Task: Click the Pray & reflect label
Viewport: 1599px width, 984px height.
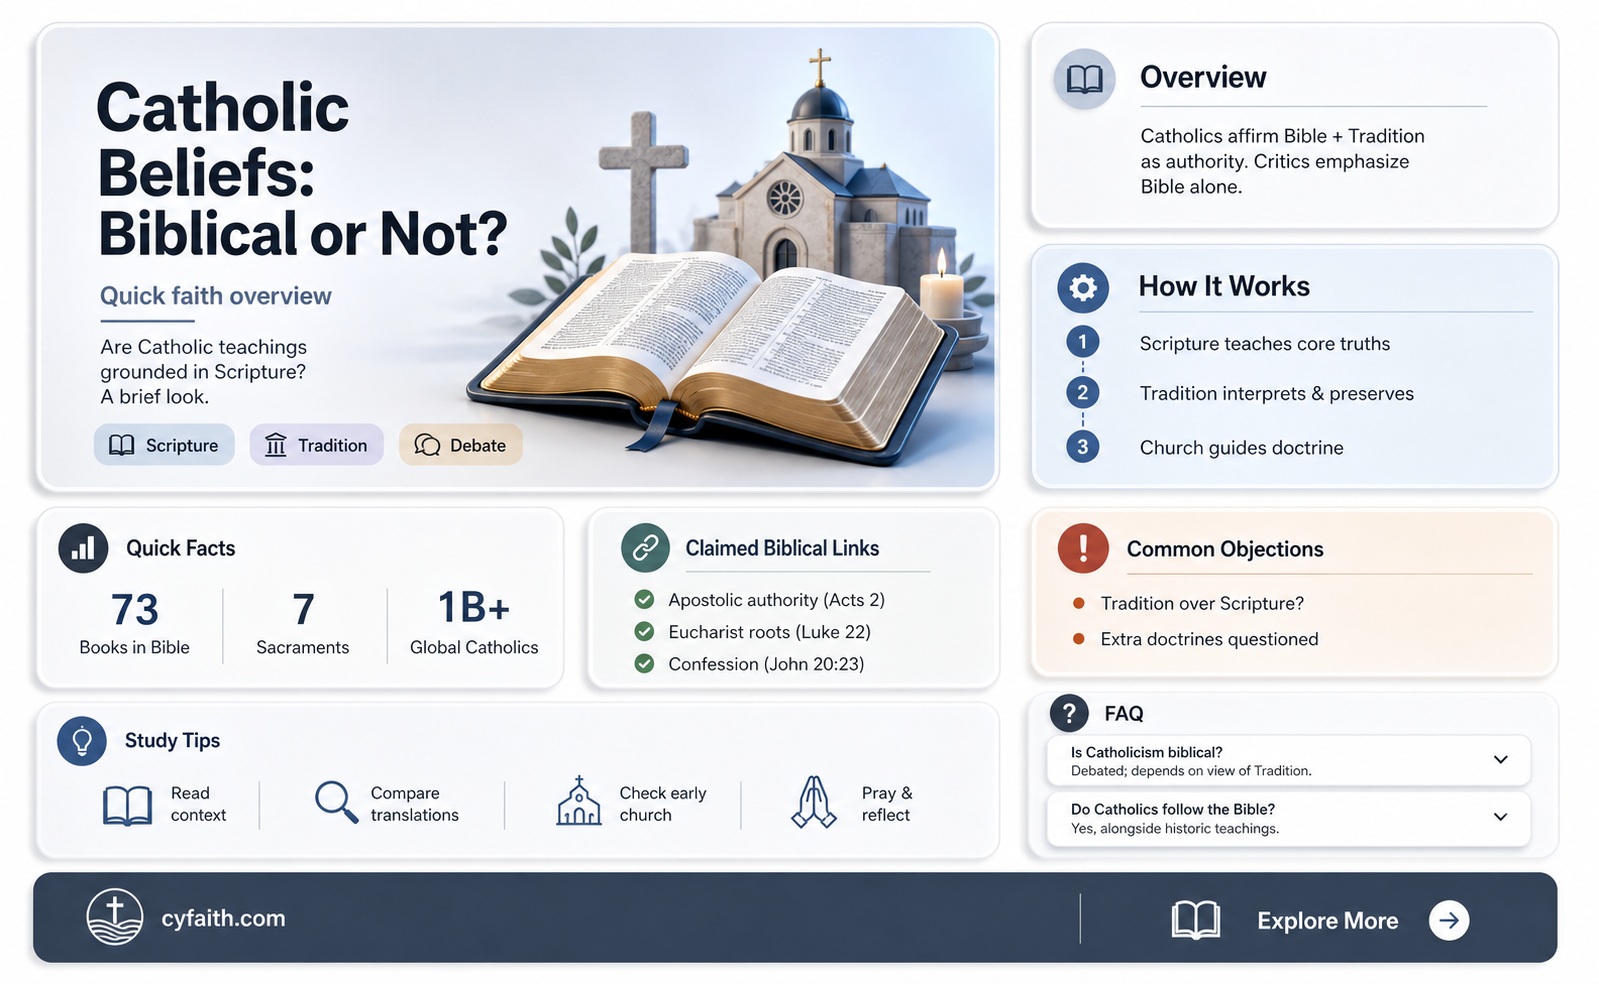Action: (887, 804)
